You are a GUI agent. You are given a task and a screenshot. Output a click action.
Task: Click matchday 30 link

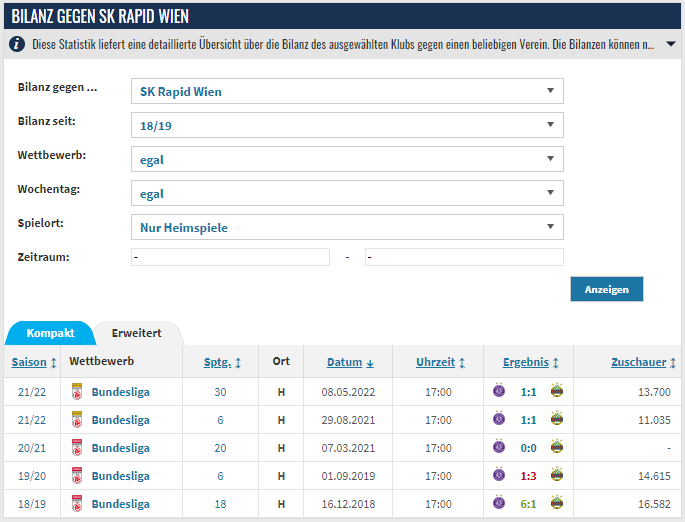(x=220, y=392)
